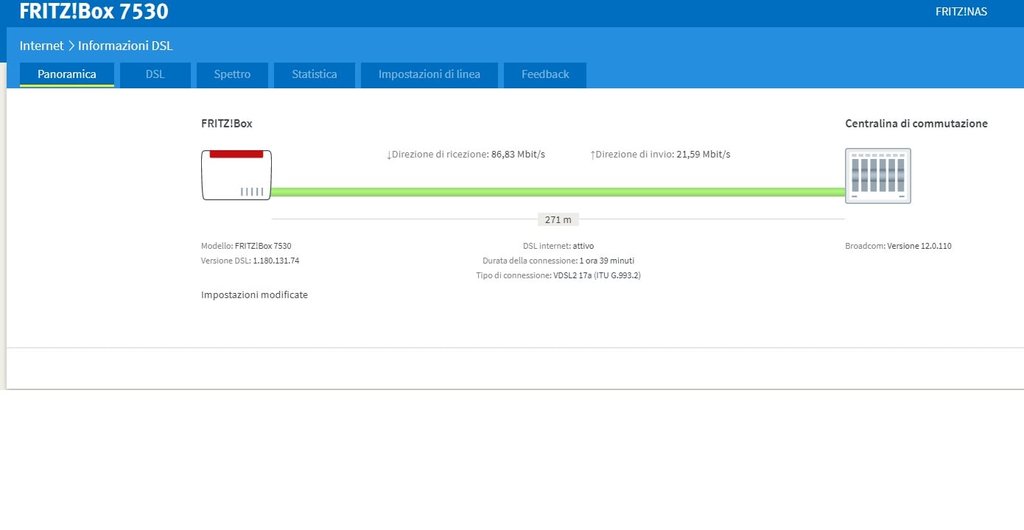Click the upload arrow beside Direzione di invio
Image resolution: width=1024 pixels, height=530 pixels.
click(x=592, y=155)
